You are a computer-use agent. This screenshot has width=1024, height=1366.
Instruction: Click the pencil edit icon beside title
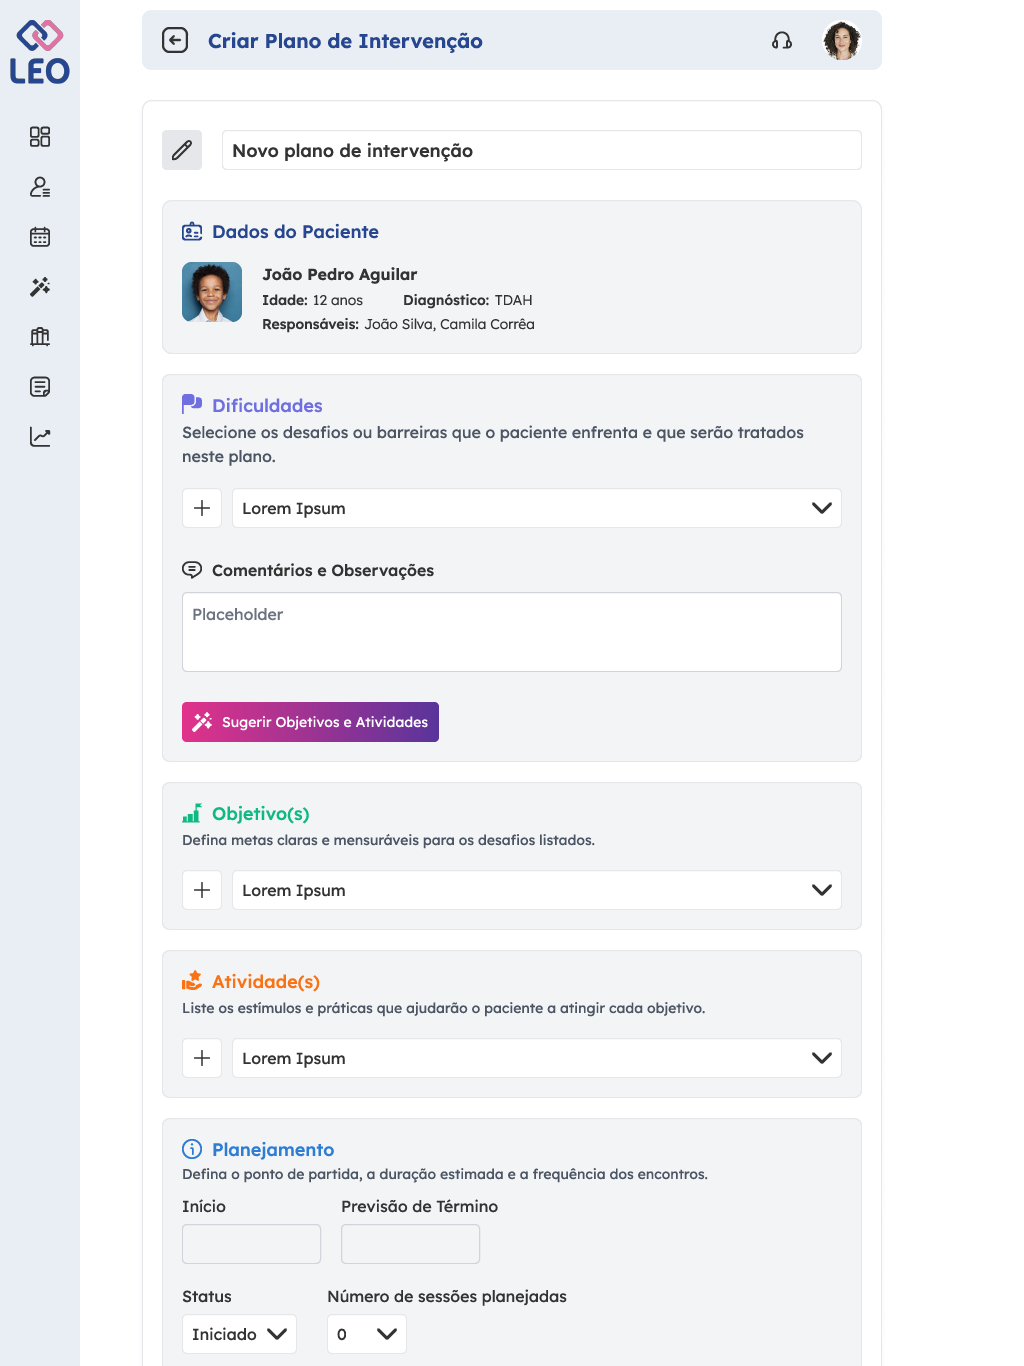[182, 150]
